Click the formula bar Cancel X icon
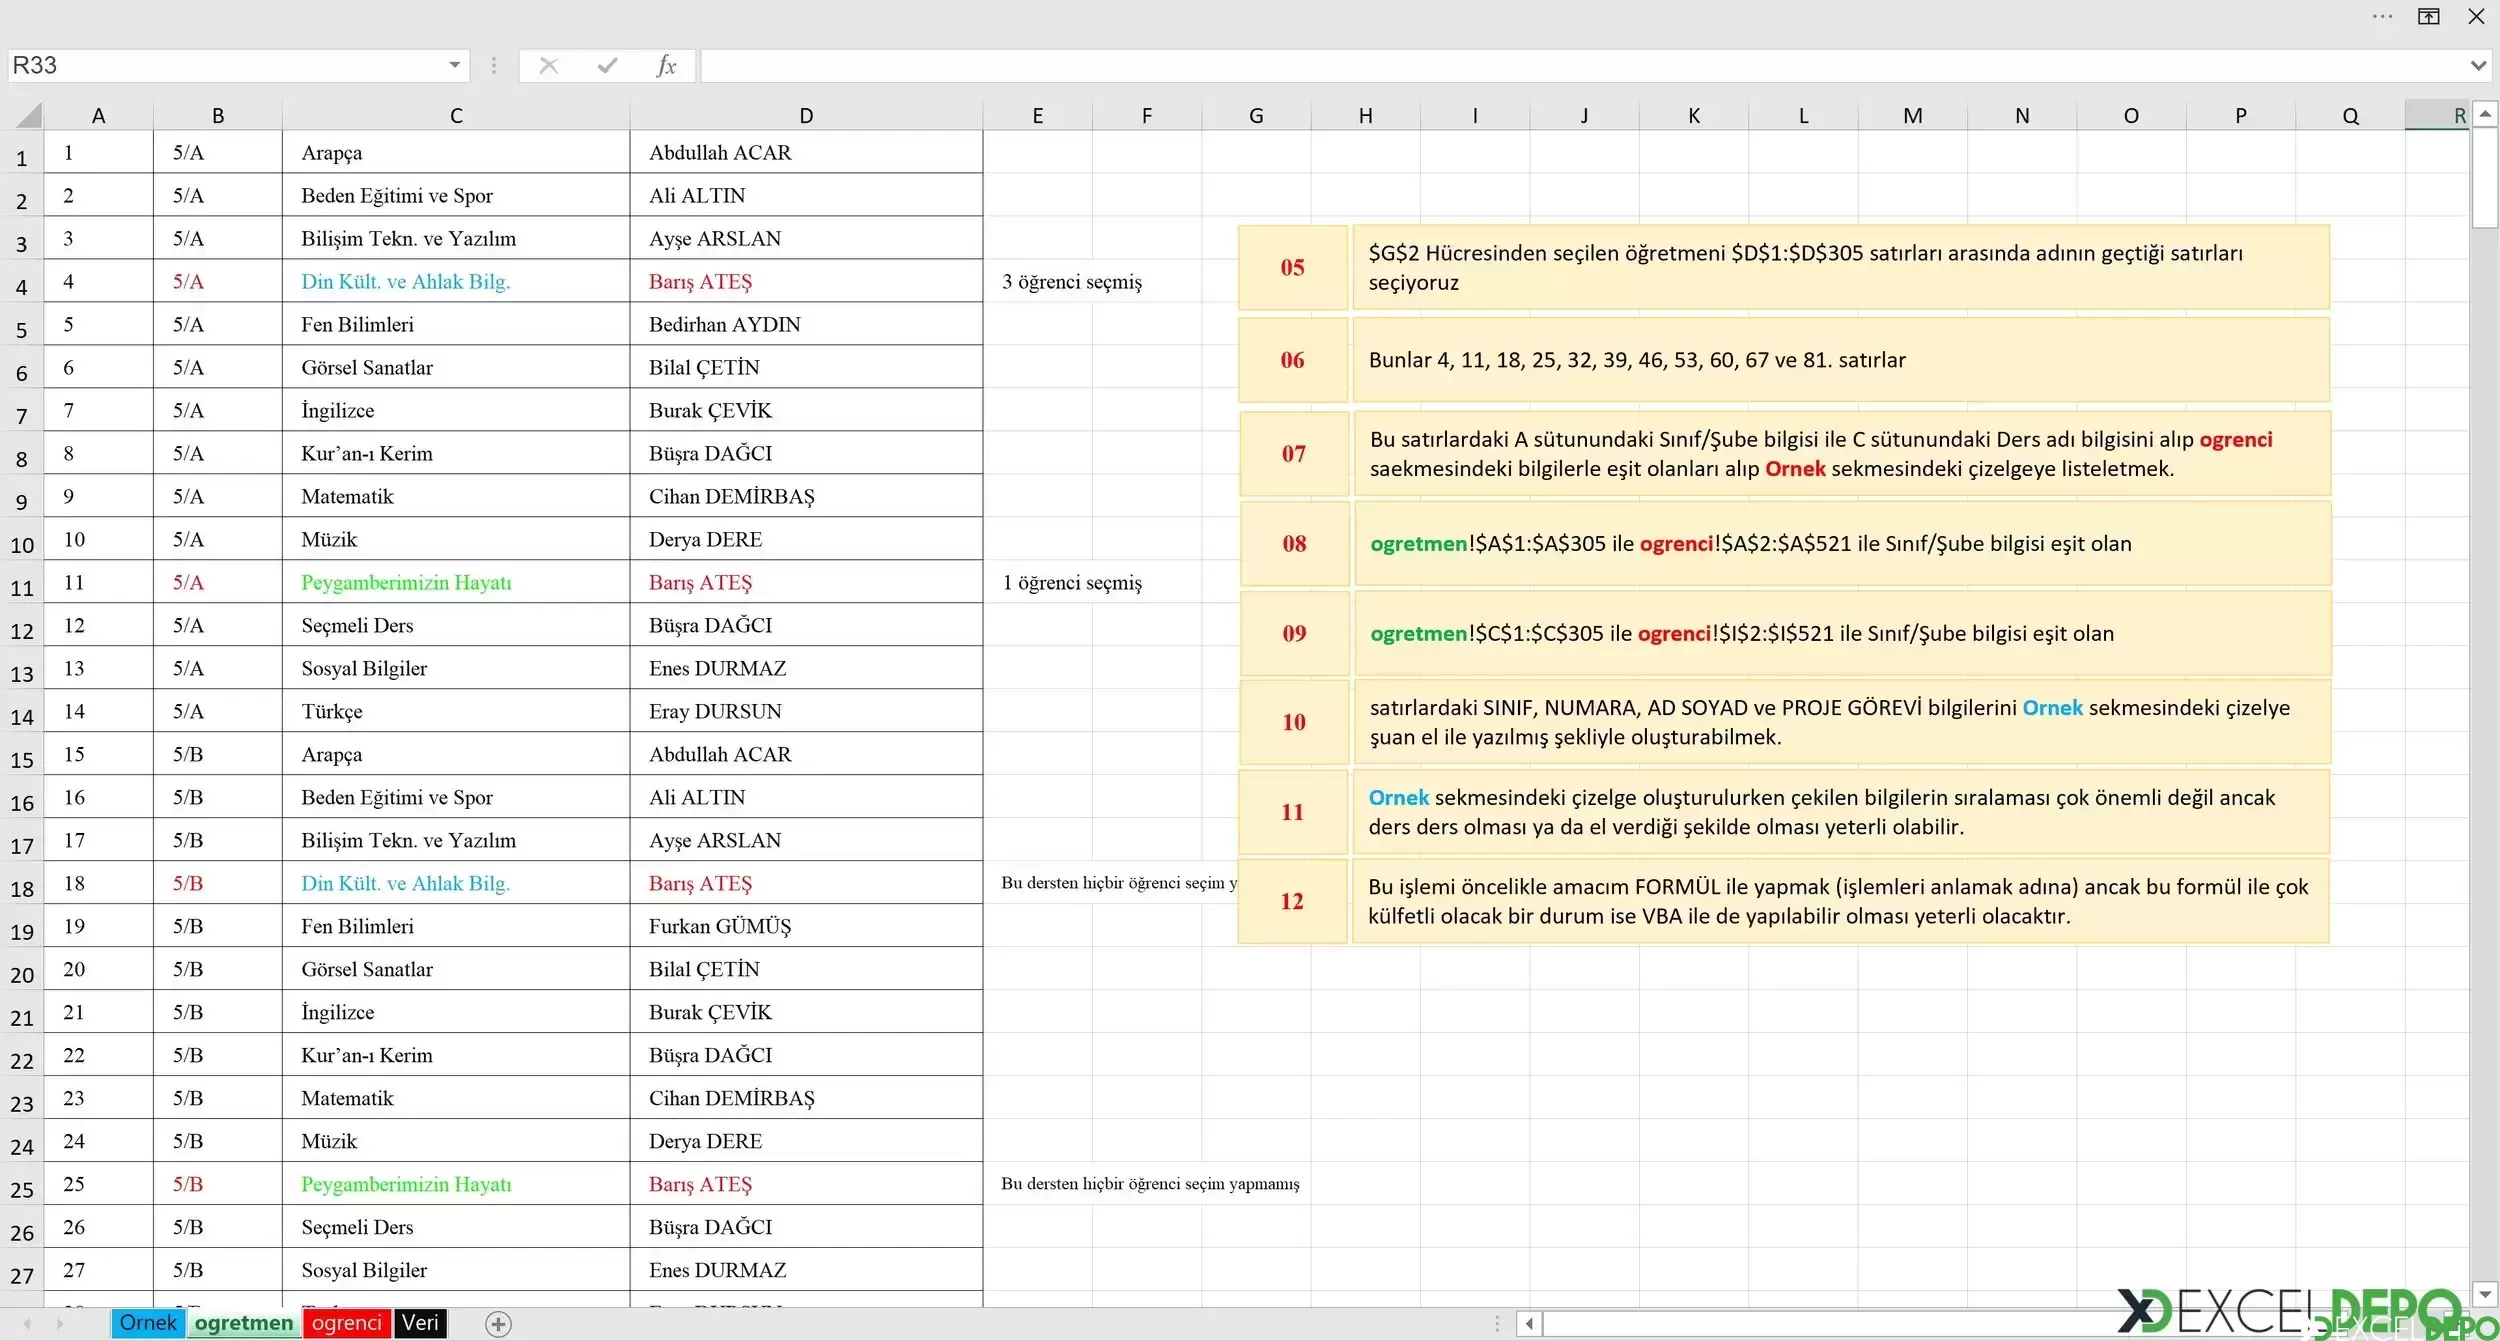 coord(548,66)
